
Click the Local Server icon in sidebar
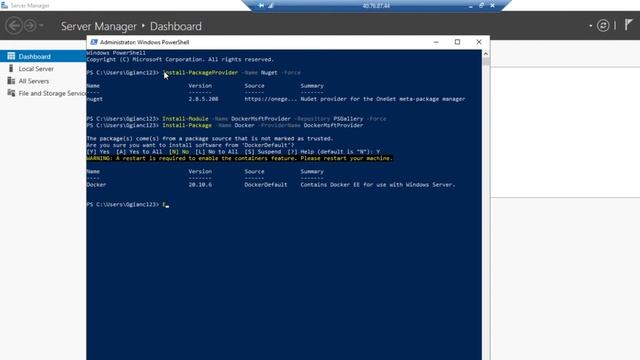(x=11, y=68)
